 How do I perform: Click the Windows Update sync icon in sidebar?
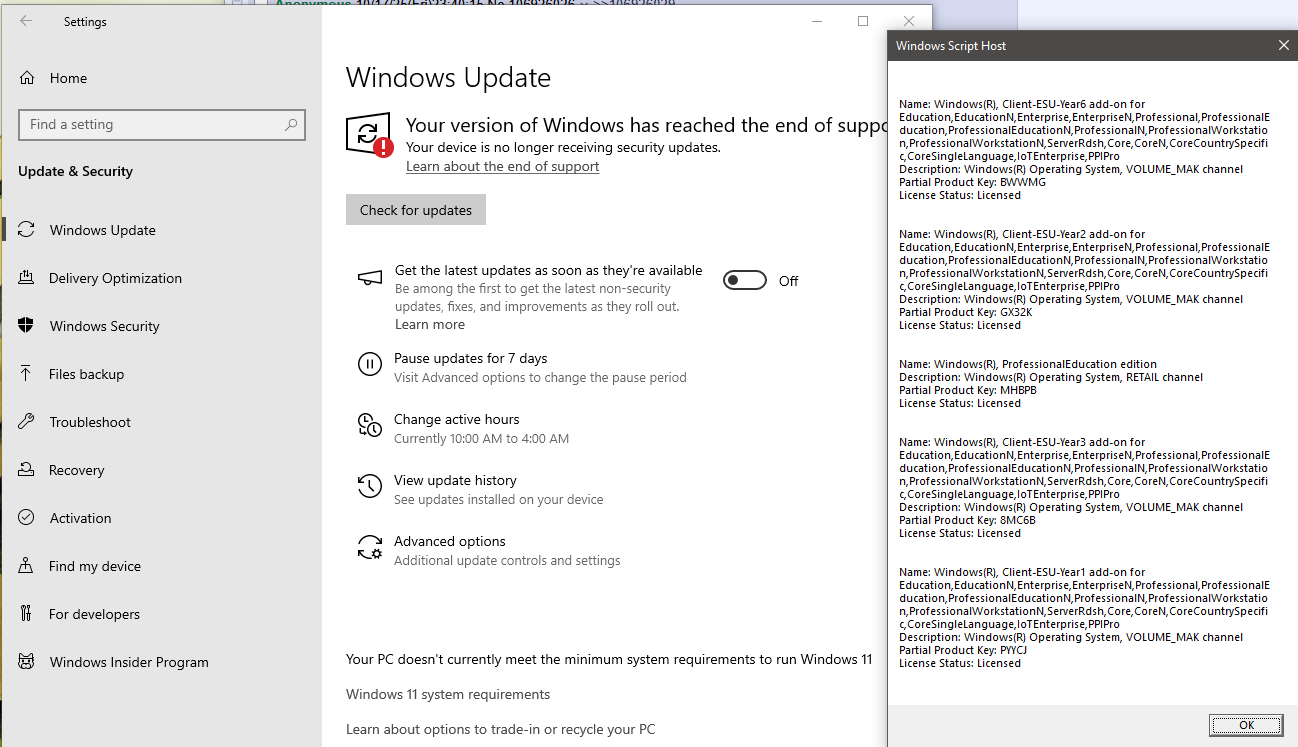27,230
